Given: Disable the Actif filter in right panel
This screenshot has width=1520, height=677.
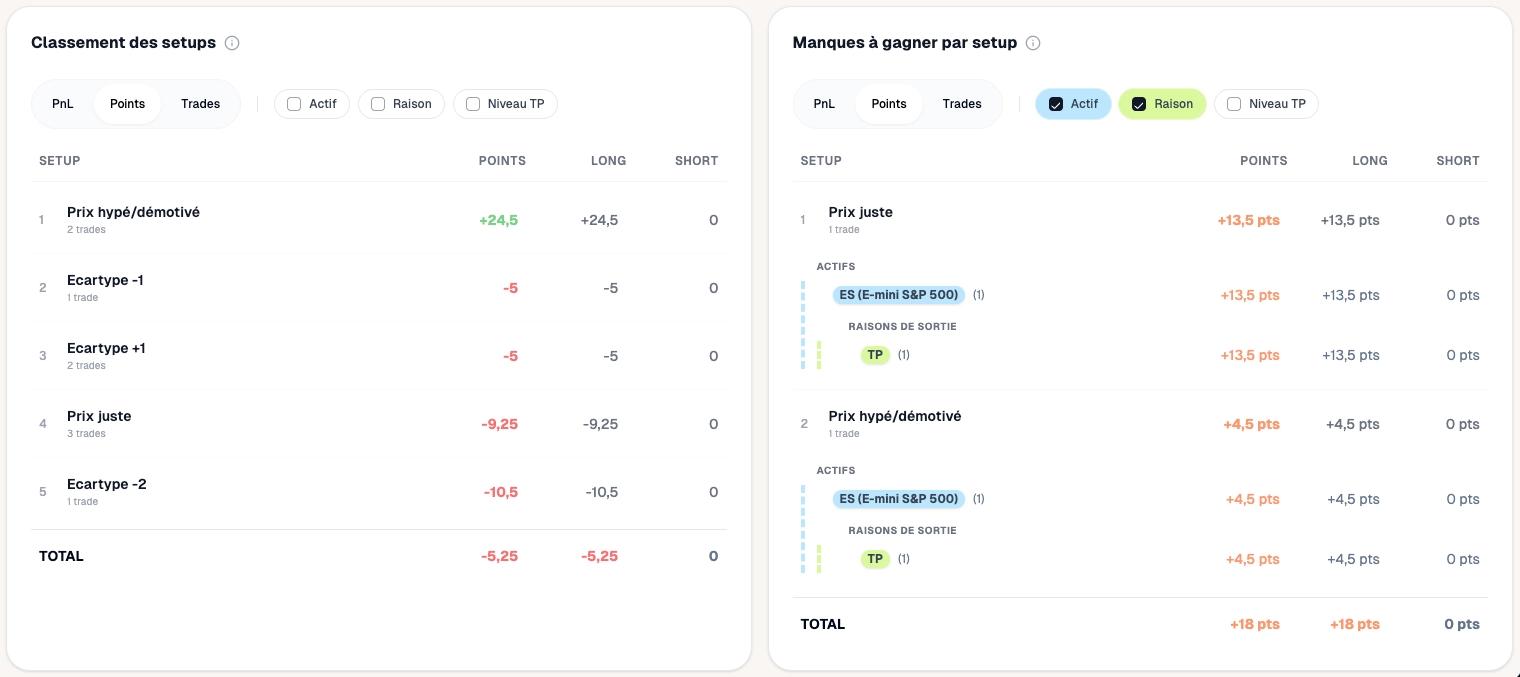Looking at the screenshot, I should pos(1056,103).
